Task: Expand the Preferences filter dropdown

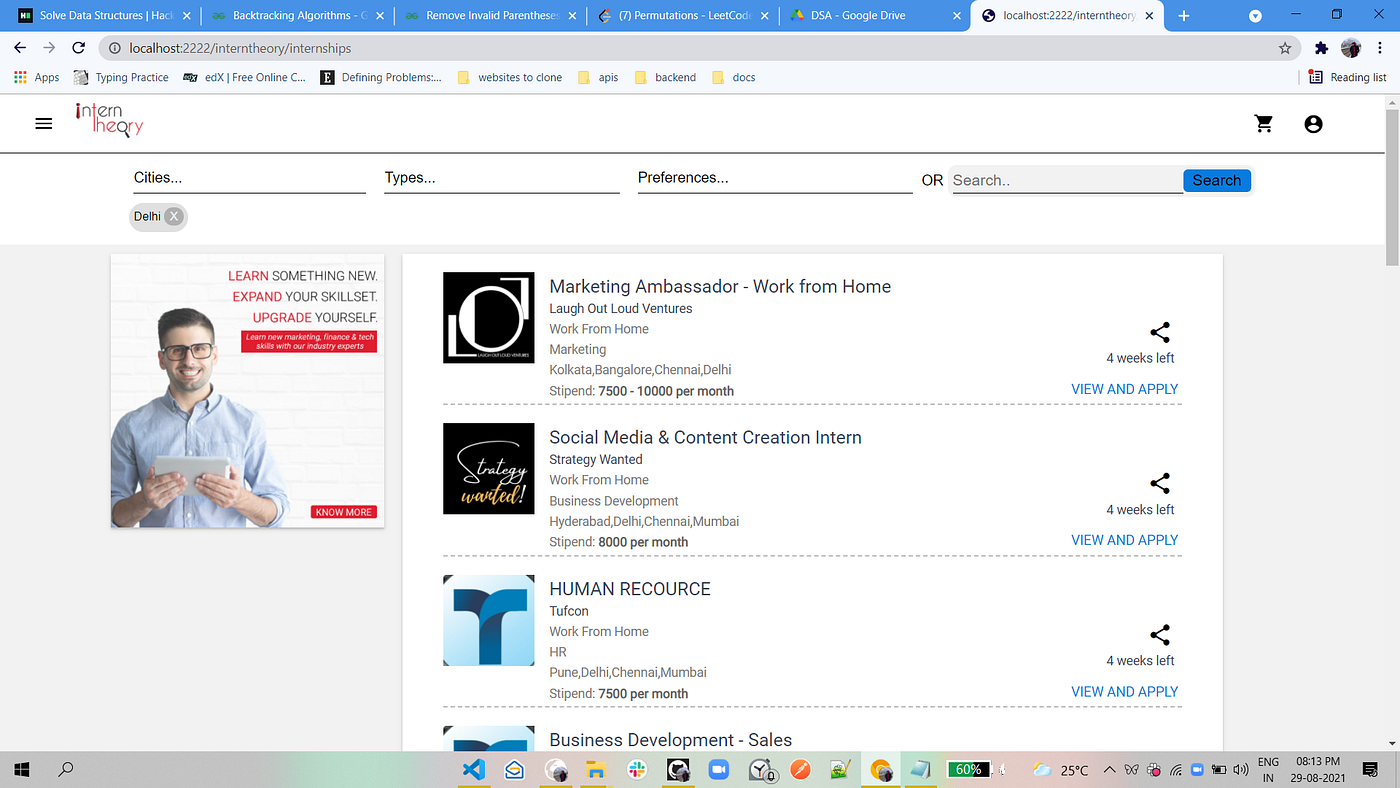Action: [x=775, y=178]
